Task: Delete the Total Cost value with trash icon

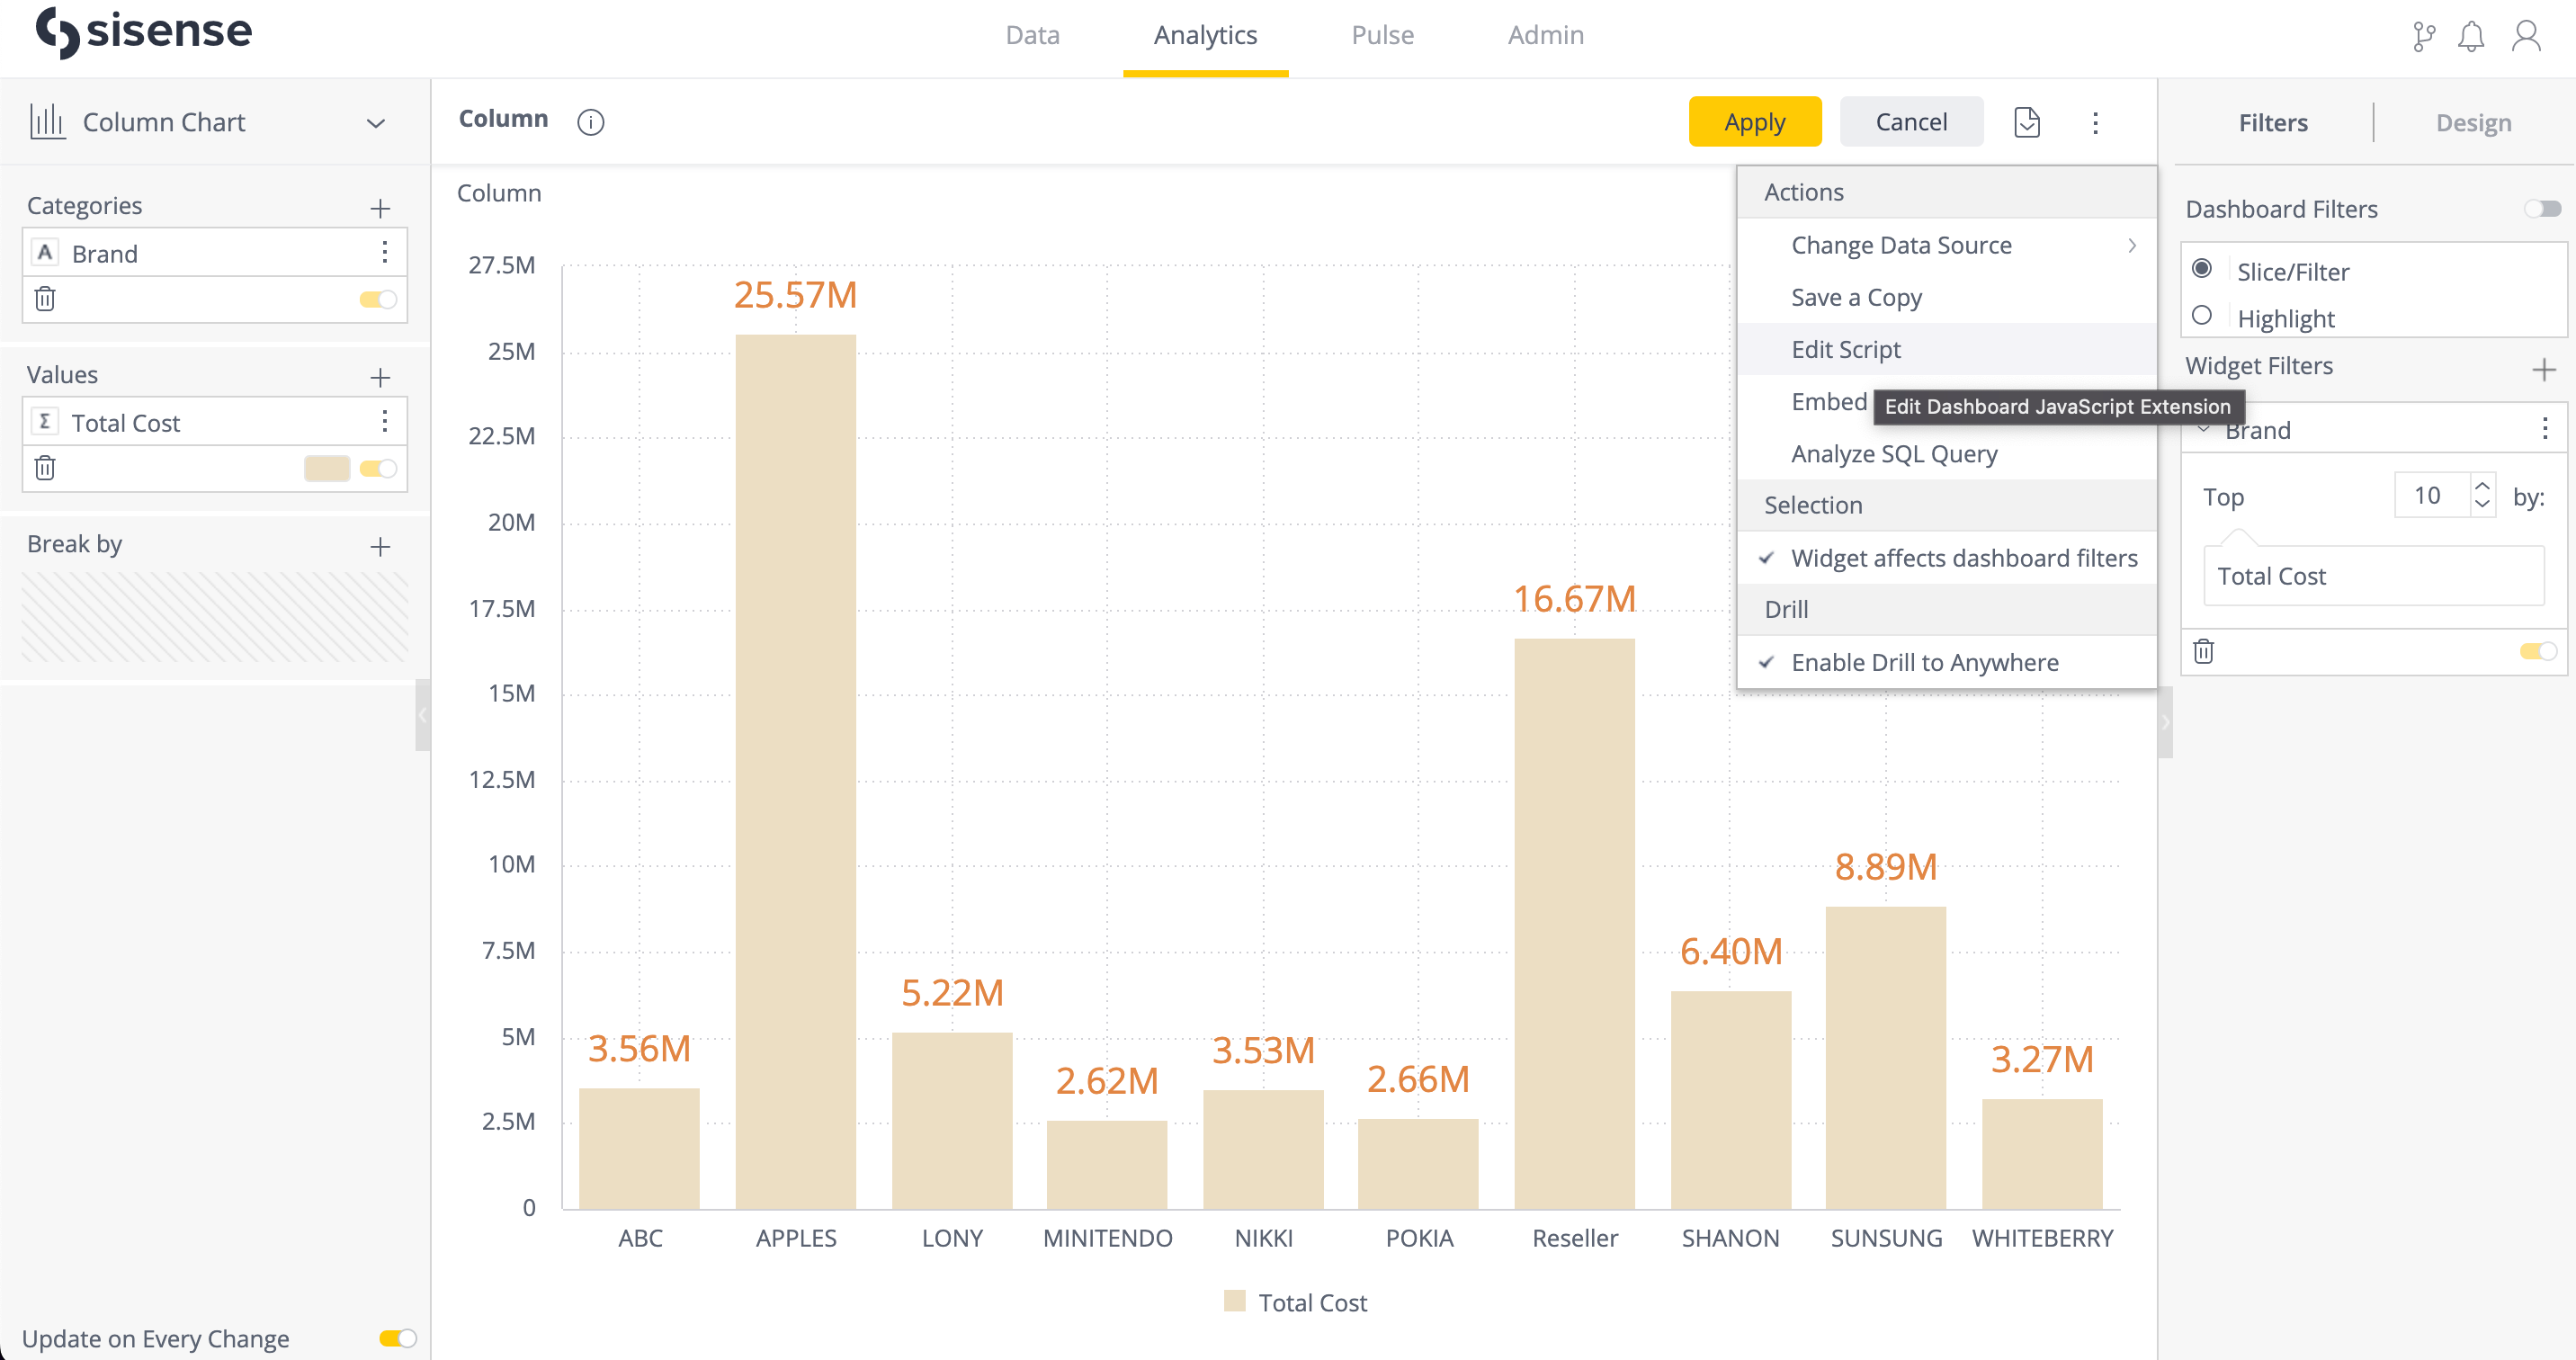Action: [45, 467]
